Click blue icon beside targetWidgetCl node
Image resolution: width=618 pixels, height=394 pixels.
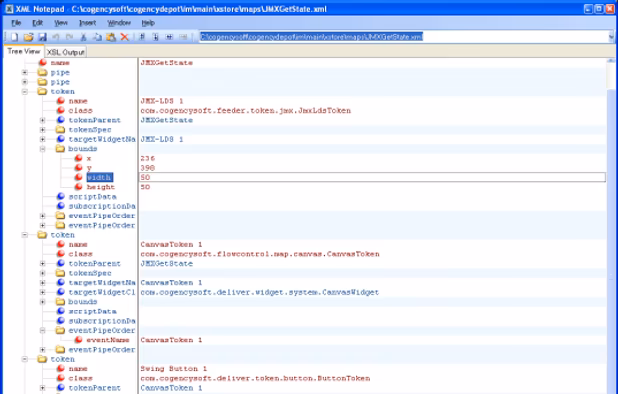tap(61, 292)
